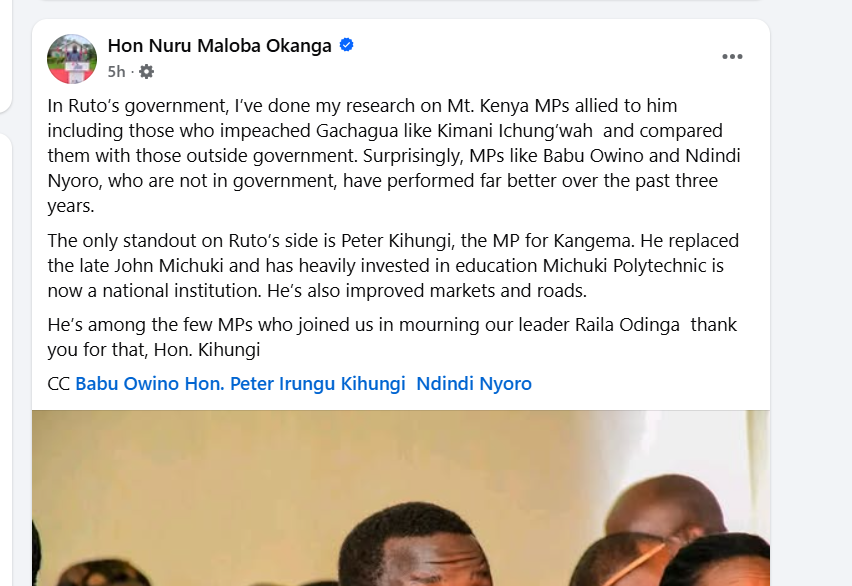Open the post's attached photo
Viewport: 852px width, 586px height.
pyautogui.click(x=400, y=500)
